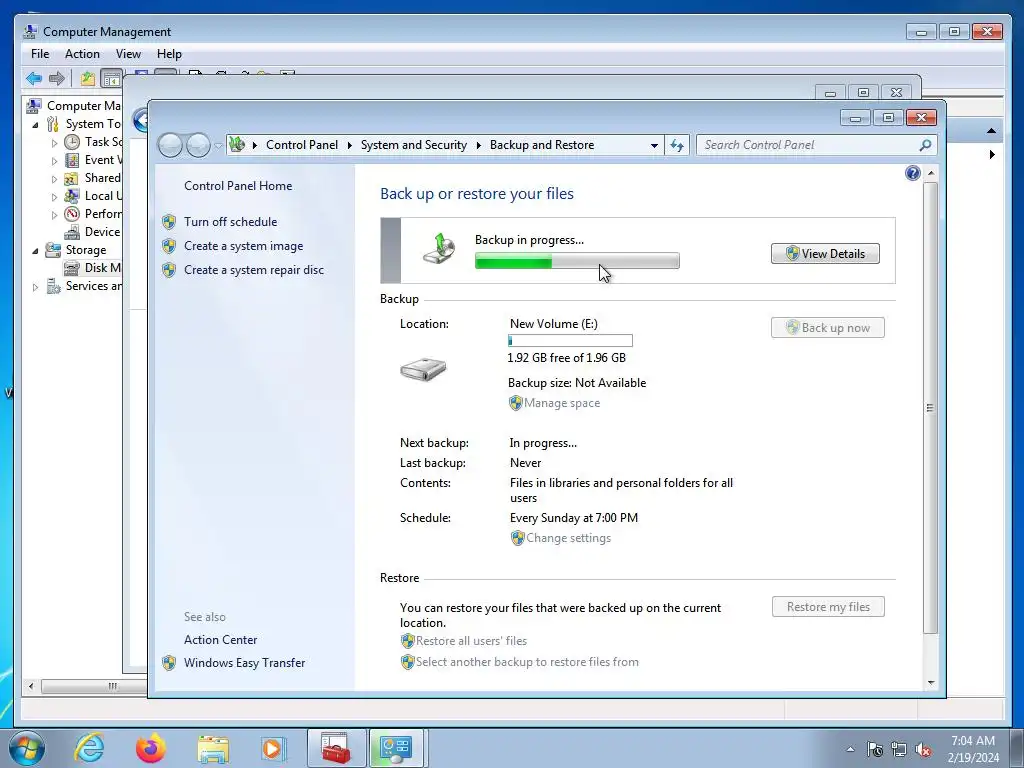
Task: Select the Device Manager icon in tree
Action: pos(72,232)
